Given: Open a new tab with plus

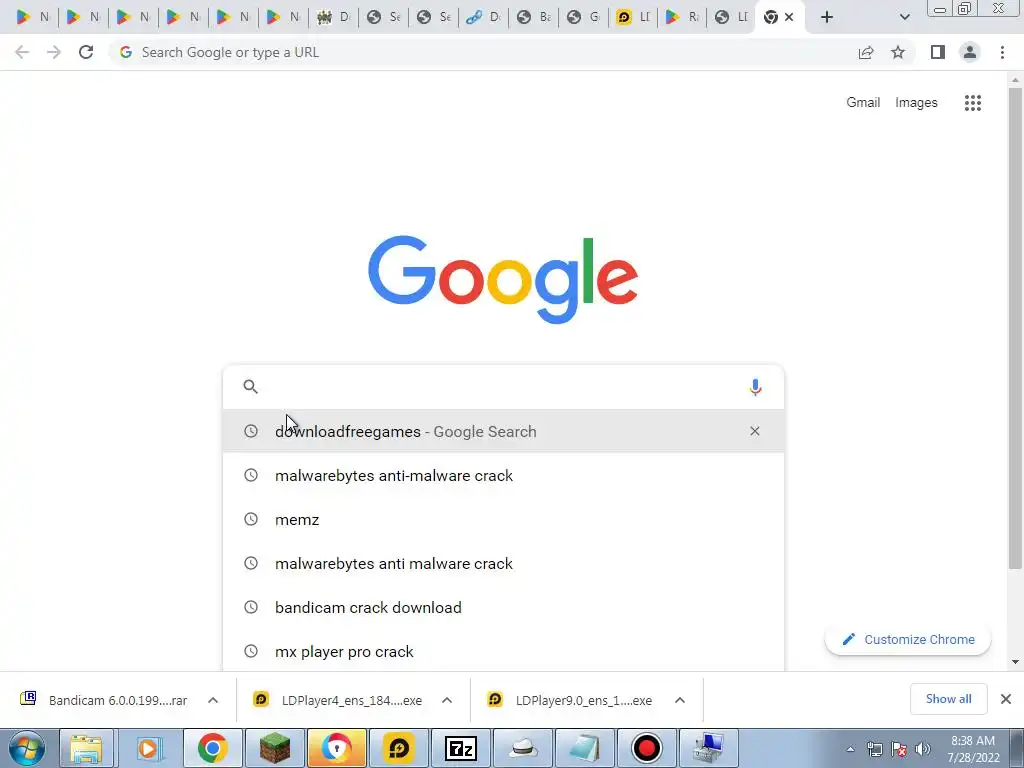Looking at the screenshot, I should pos(827,17).
